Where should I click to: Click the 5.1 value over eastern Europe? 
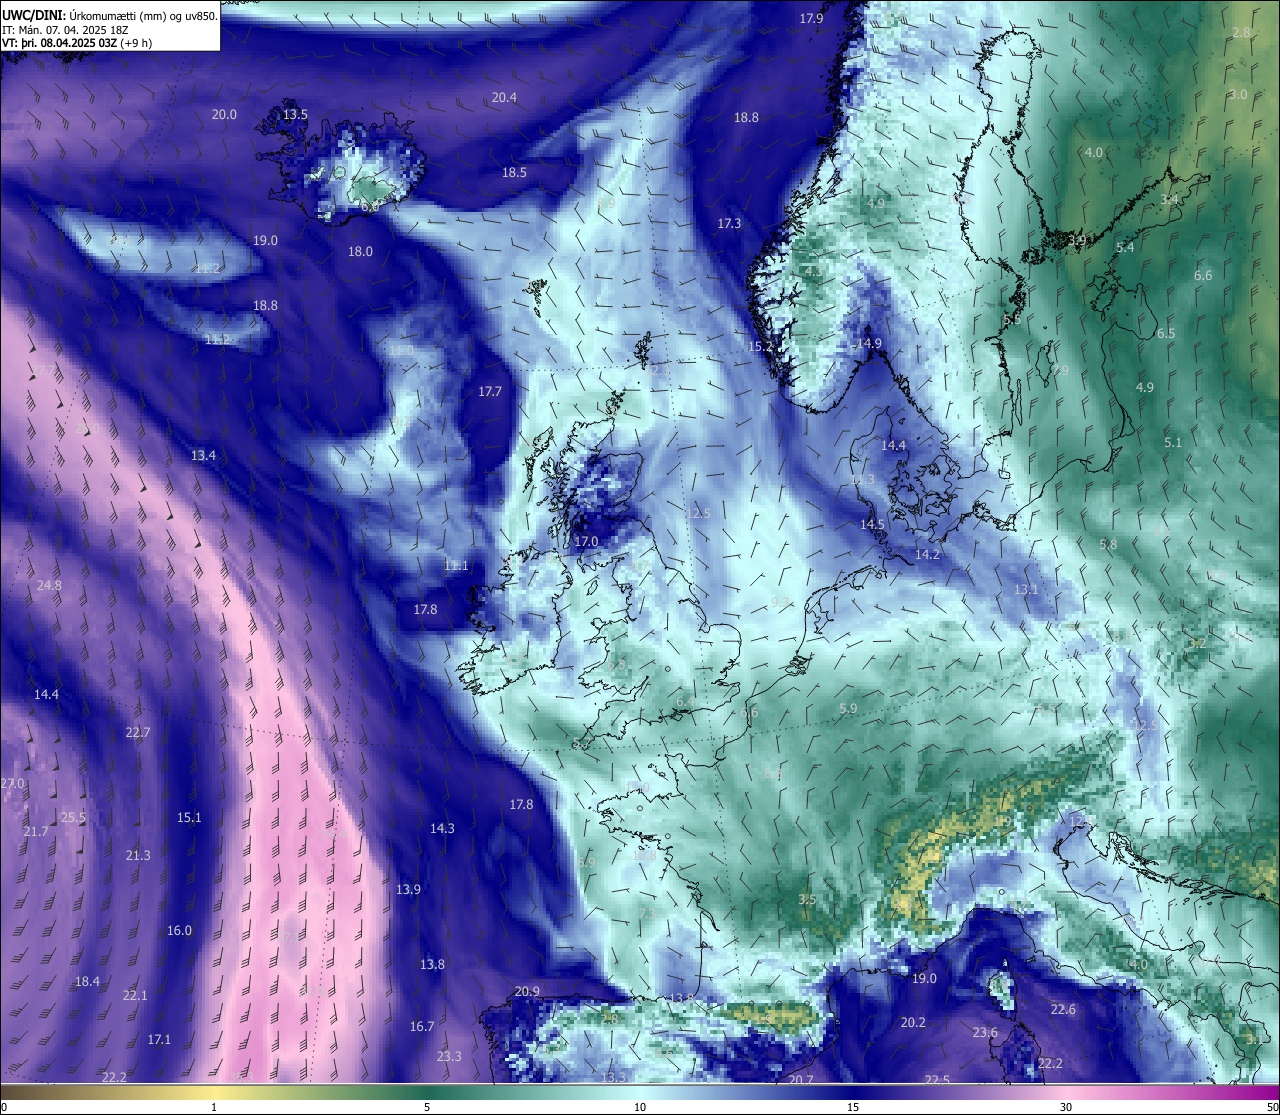[1173, 443]
